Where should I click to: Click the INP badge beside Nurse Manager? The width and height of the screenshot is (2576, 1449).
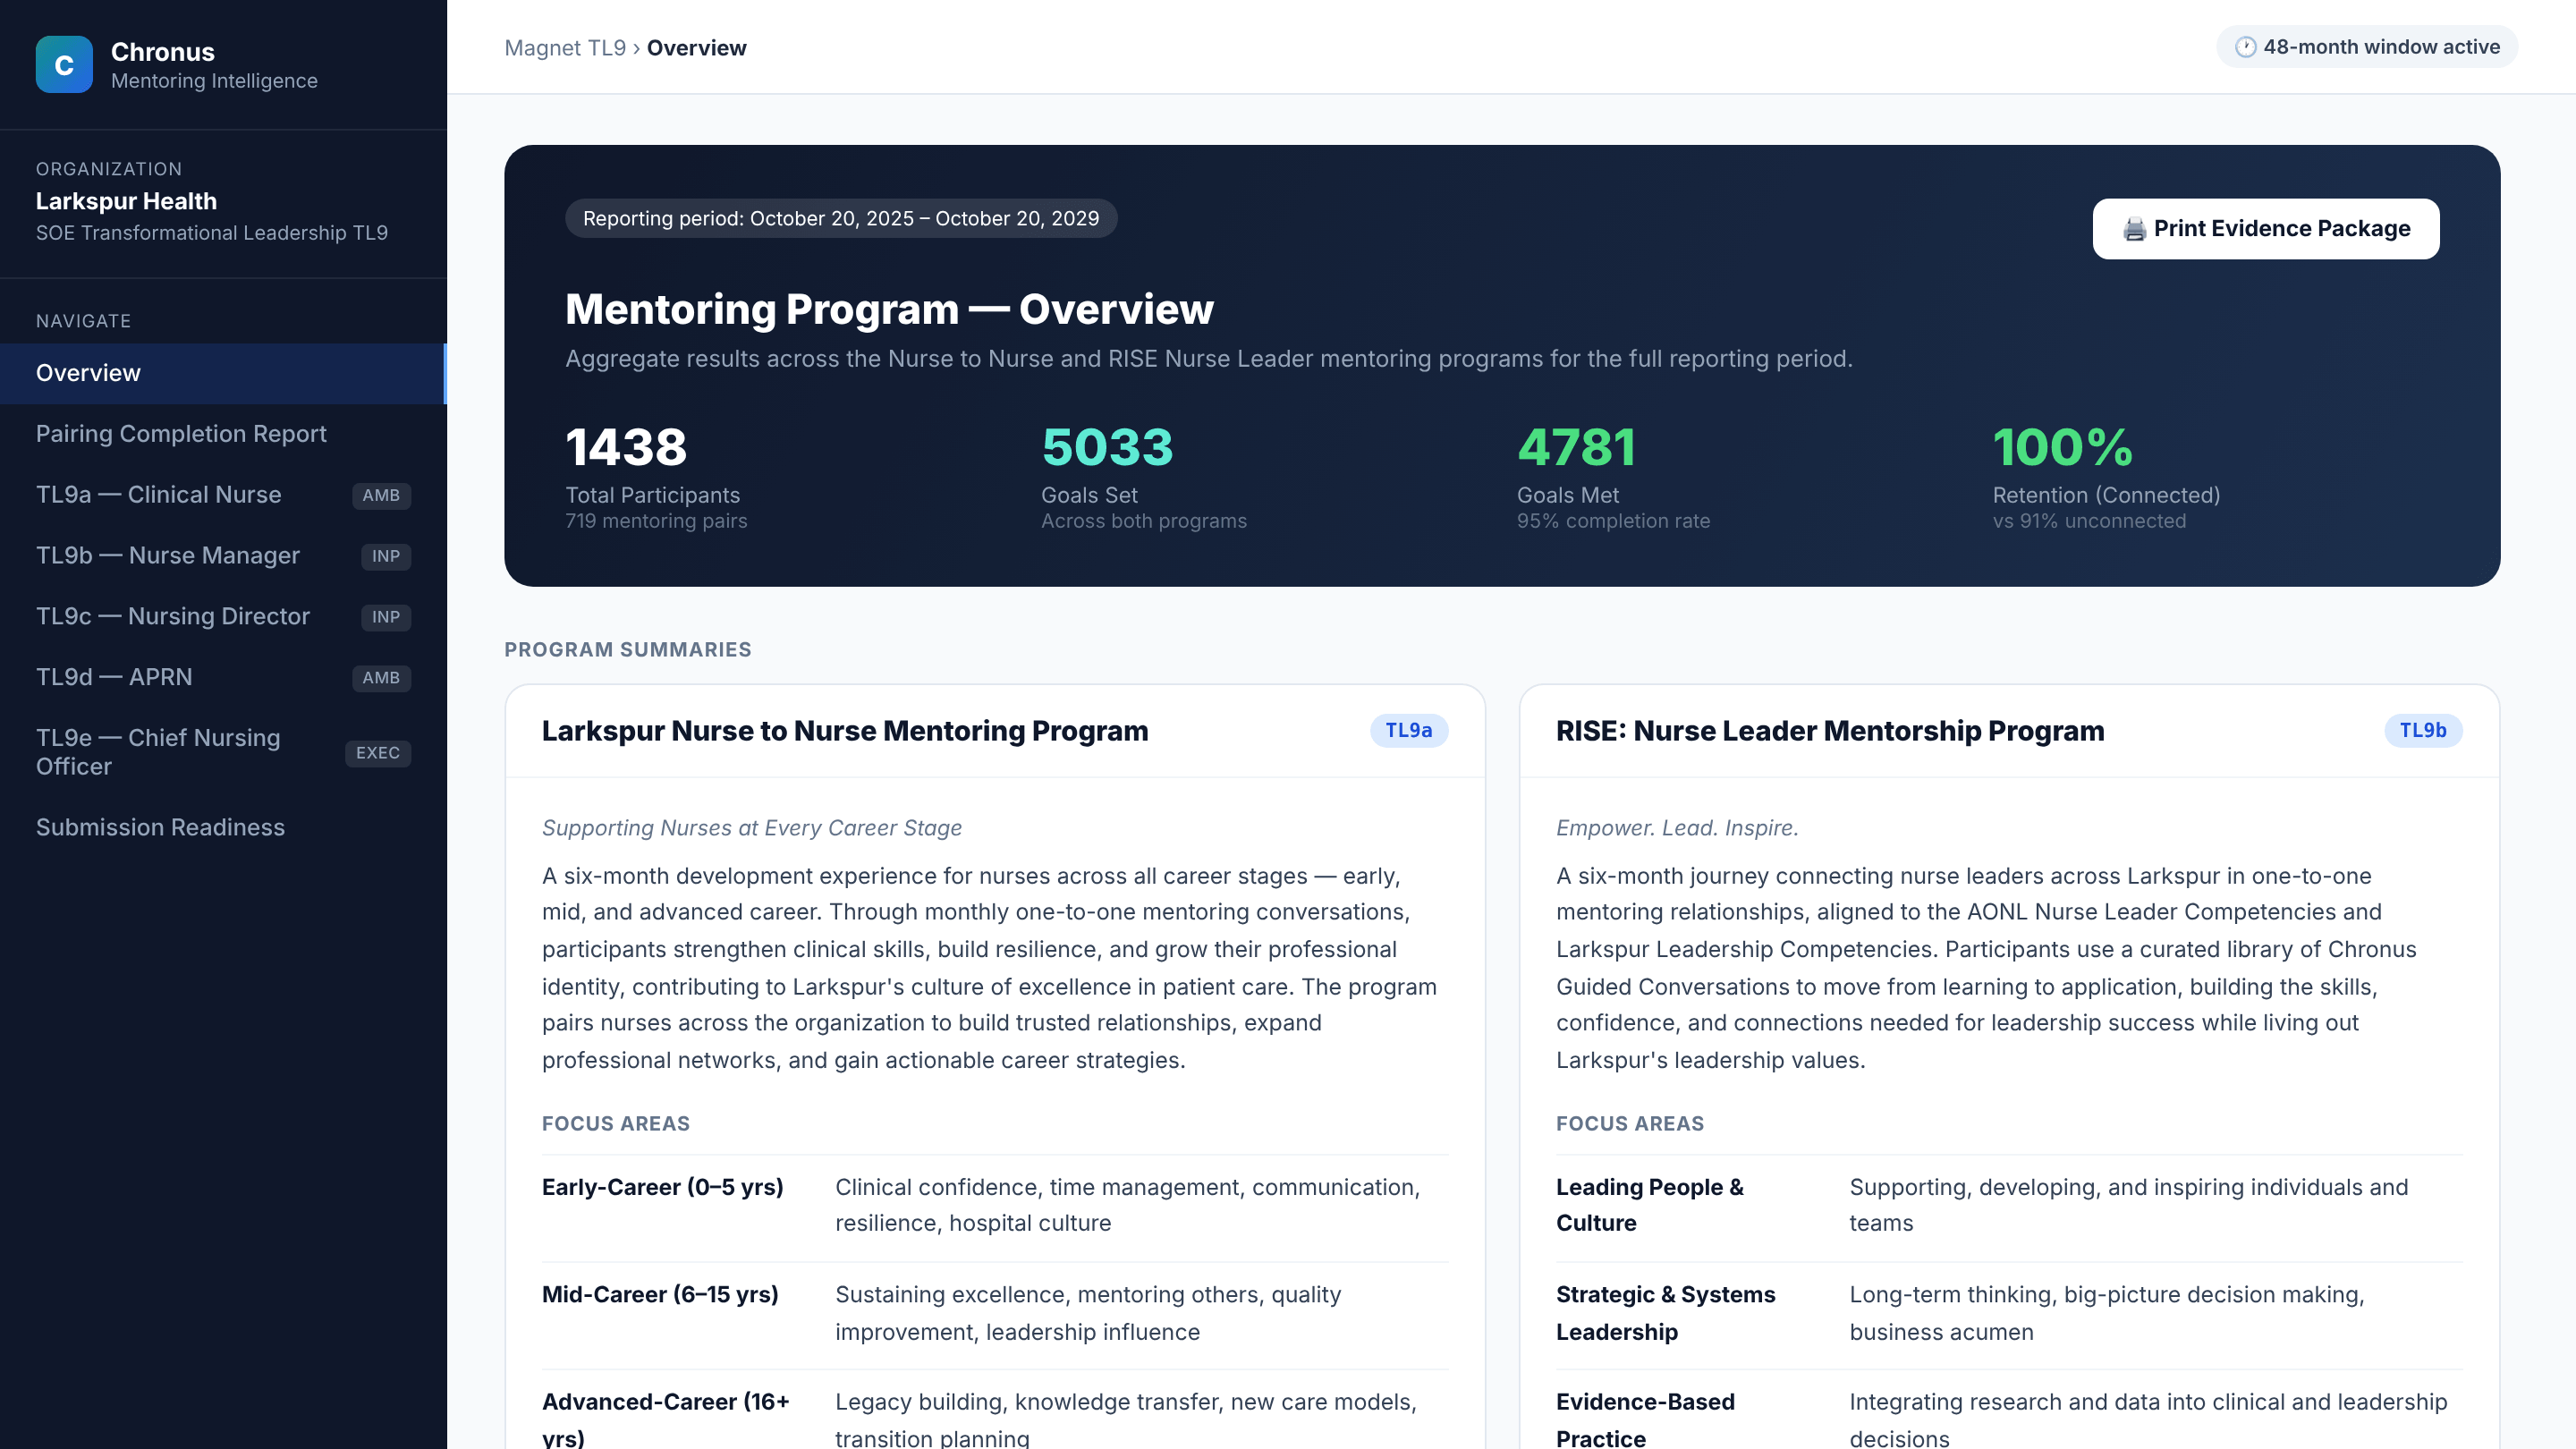coord(385,556)
